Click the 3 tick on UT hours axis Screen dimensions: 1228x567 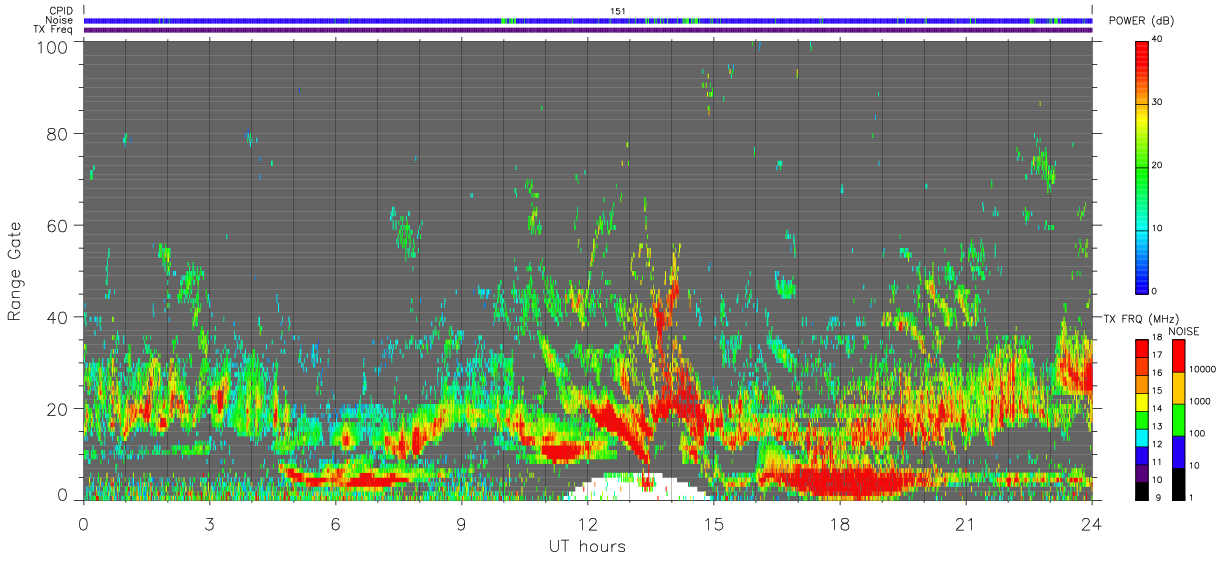pos(210,523)
